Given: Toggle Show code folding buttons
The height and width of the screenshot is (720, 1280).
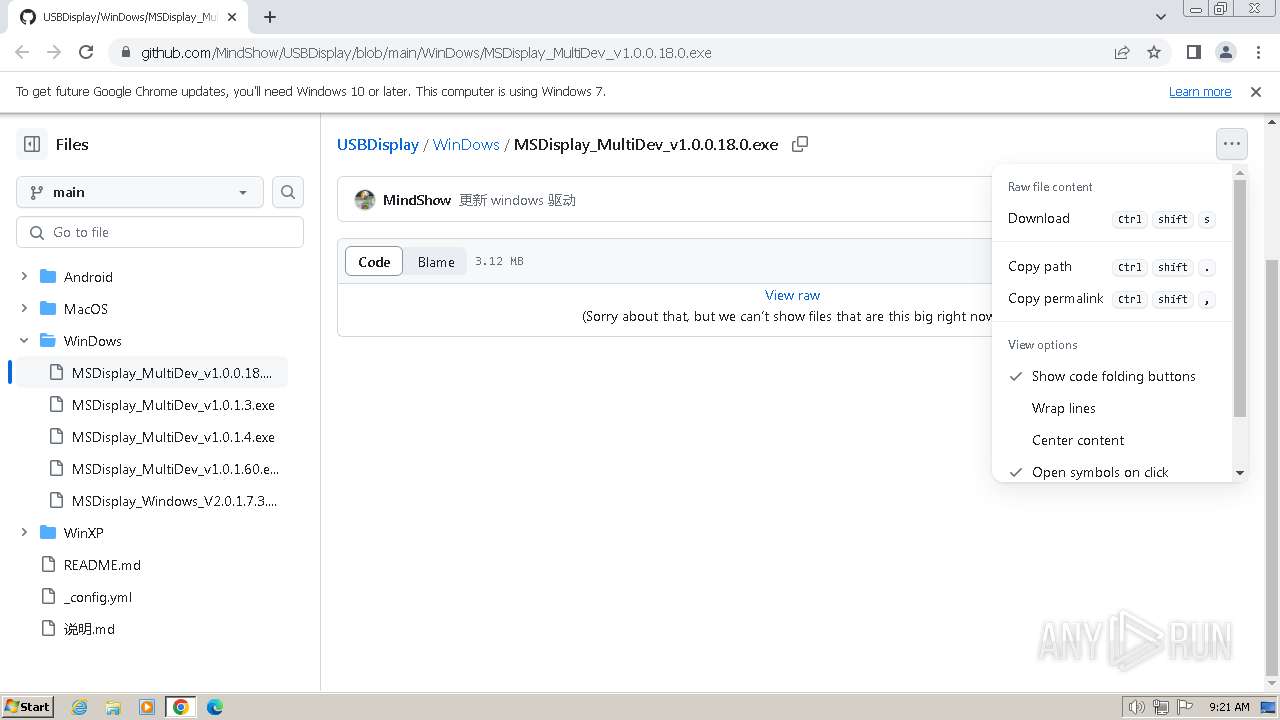Looking at the screenshot, I should [x=1112, y=376].
